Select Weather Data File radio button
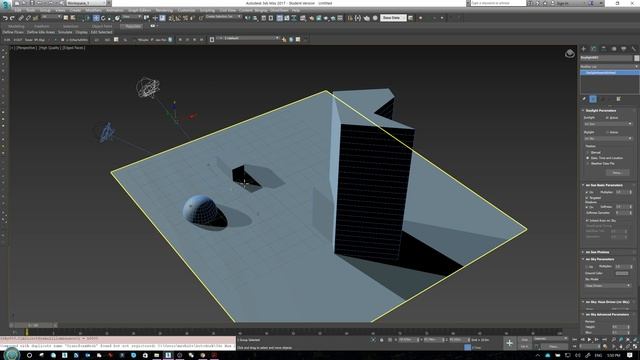Viewport: 640px width, 360px height. (x=588, y=164)
